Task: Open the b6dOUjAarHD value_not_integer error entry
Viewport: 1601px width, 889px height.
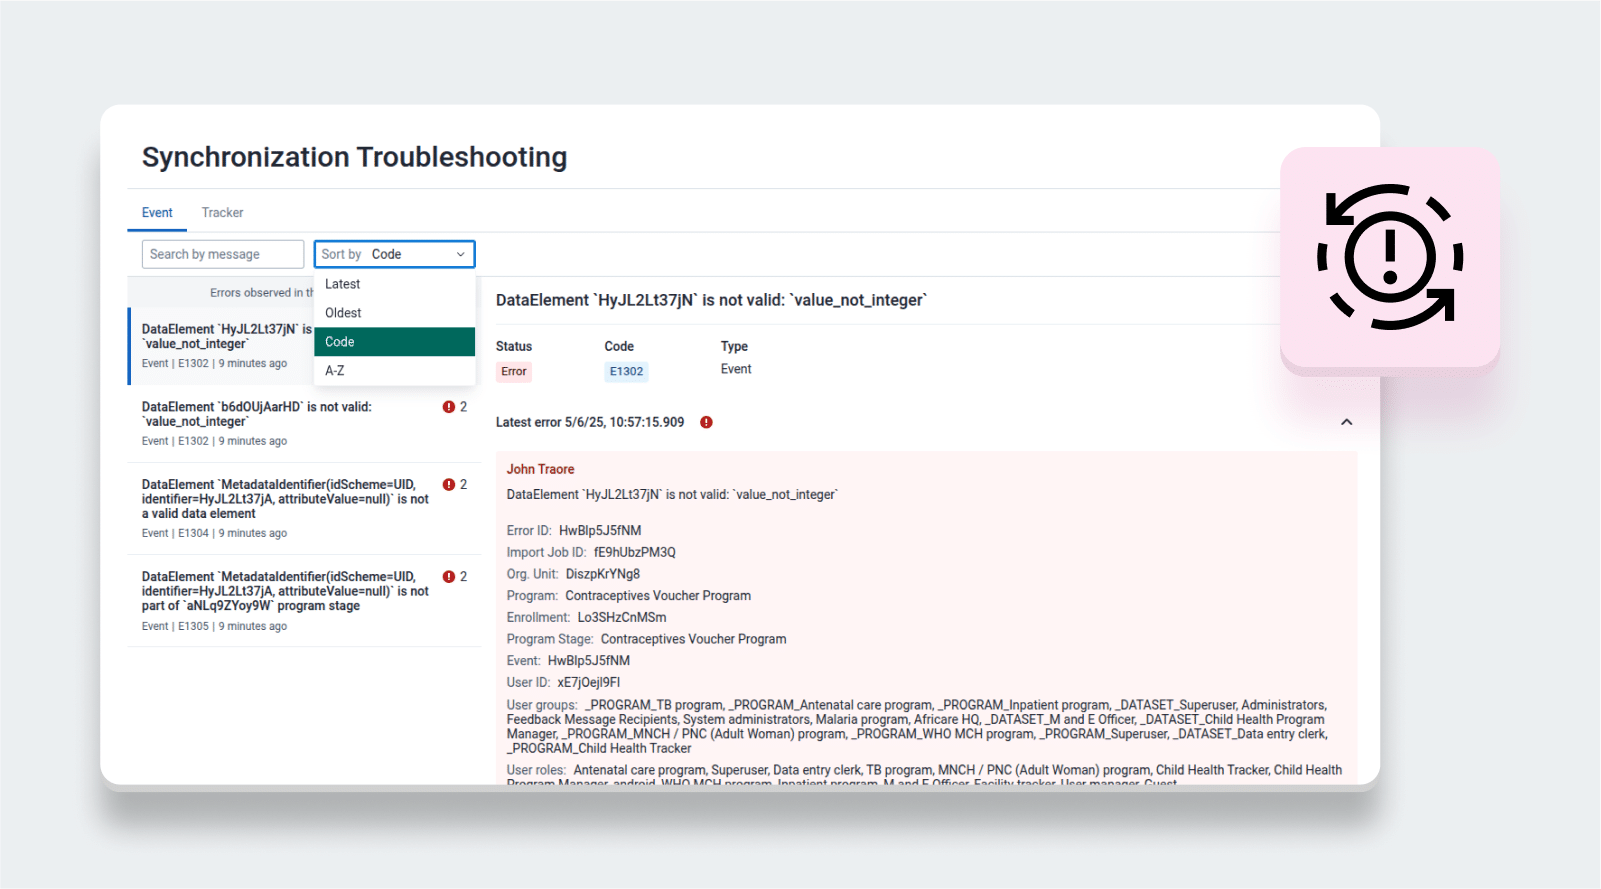Action: click(280, 423)
